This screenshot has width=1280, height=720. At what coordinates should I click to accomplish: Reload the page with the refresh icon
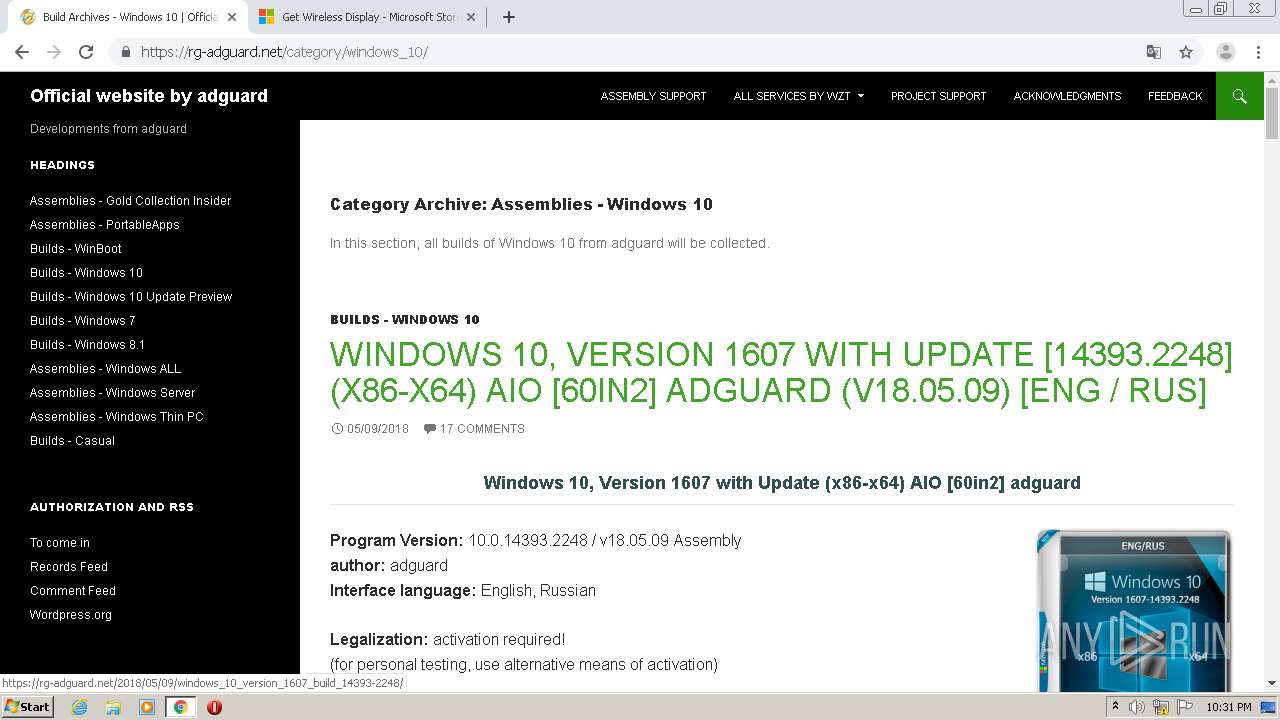click(86, 52)
